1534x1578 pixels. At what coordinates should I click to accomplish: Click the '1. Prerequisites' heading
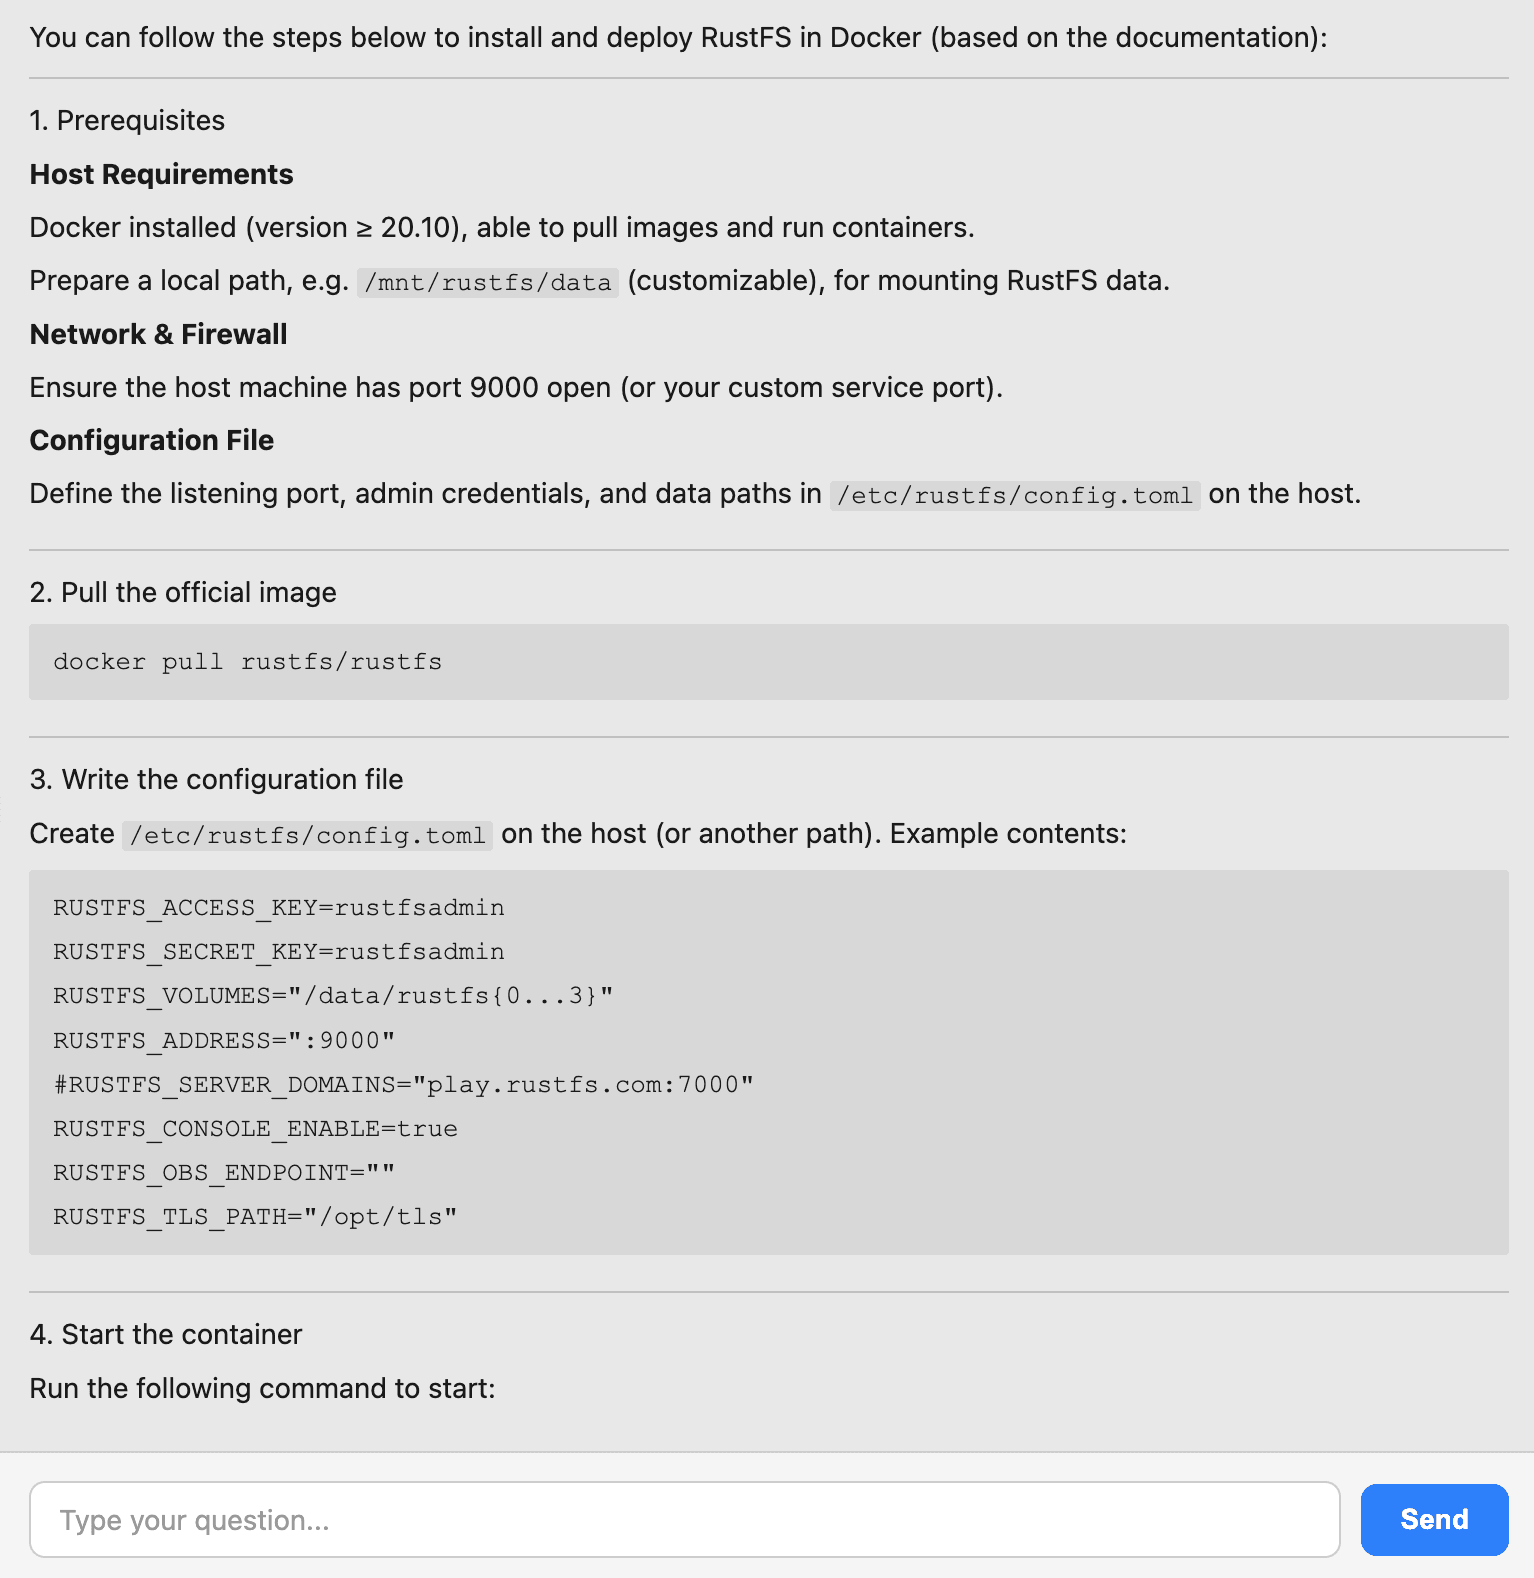click(x=127, y=121)
